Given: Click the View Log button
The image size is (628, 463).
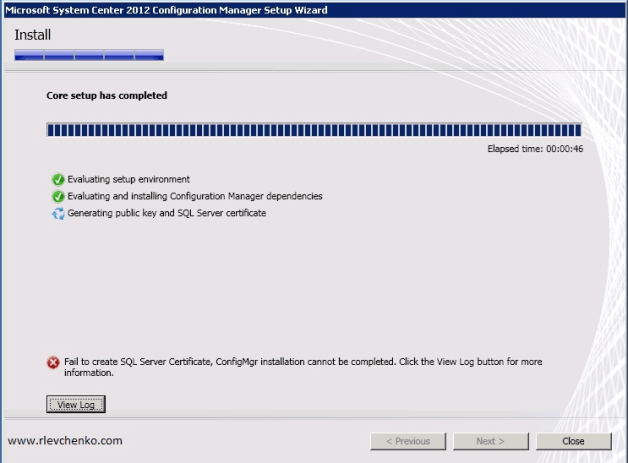Looking at the screenshot, I should [76, 404].
